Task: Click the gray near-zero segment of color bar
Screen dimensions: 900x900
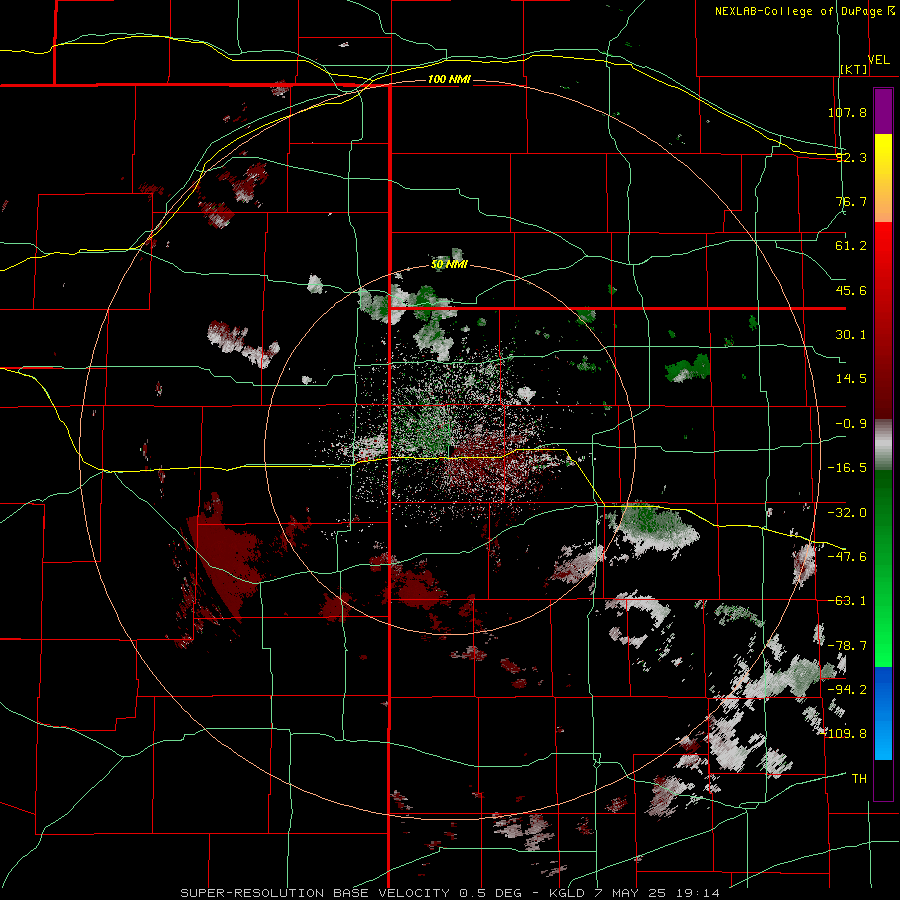Action: click(883, 445)
